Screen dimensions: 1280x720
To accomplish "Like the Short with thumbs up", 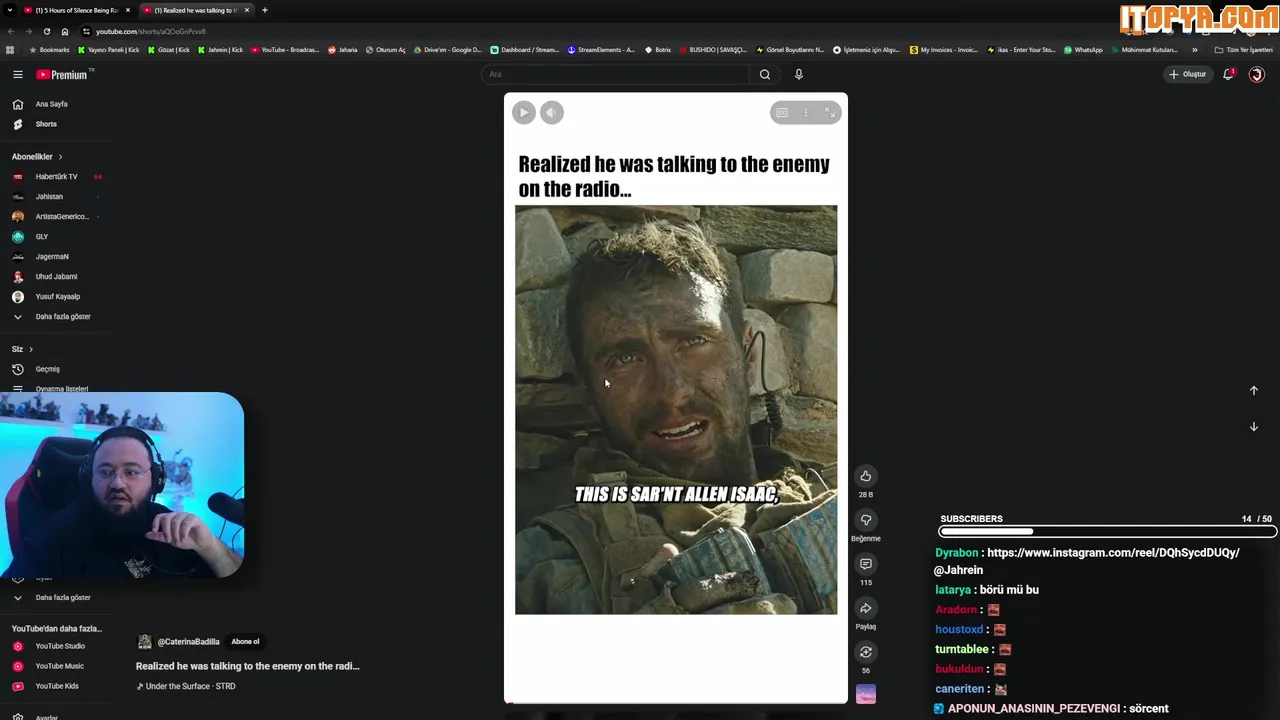I will pos(866,476).
